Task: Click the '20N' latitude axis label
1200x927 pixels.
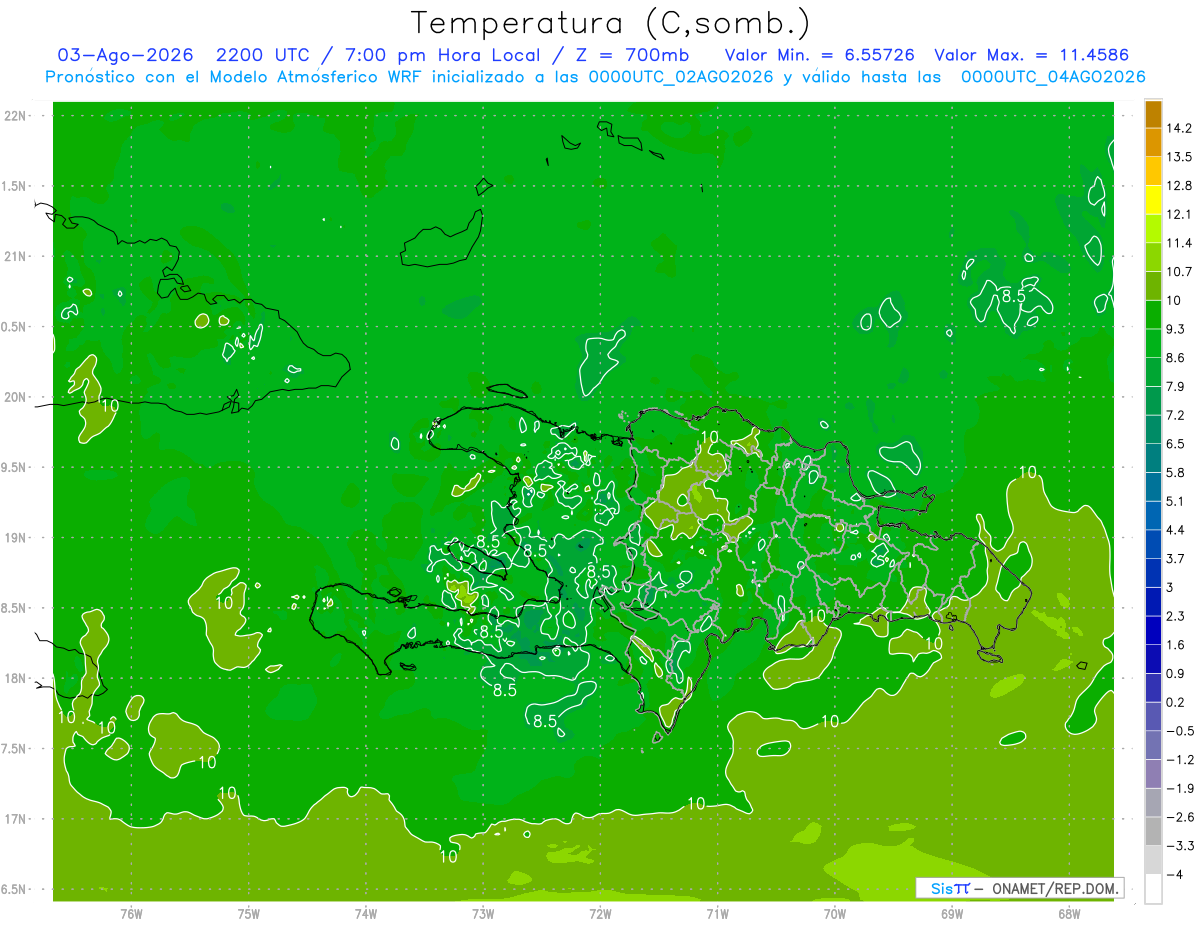Action: coord(16,398)
